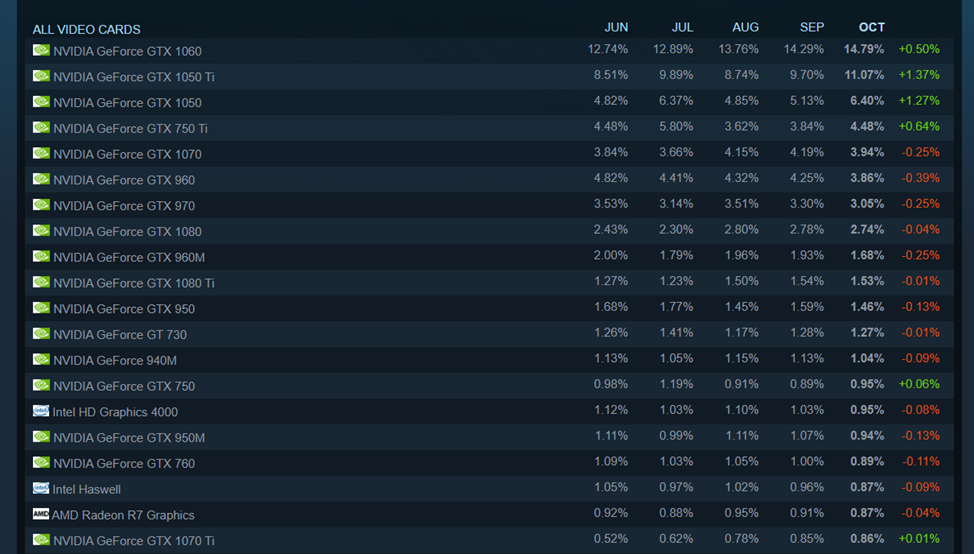The width and height of the screenshot is (974, 554).
Task: Click the NVIDIA icon beside GTX 750 Ti
Action: (41, 128)
